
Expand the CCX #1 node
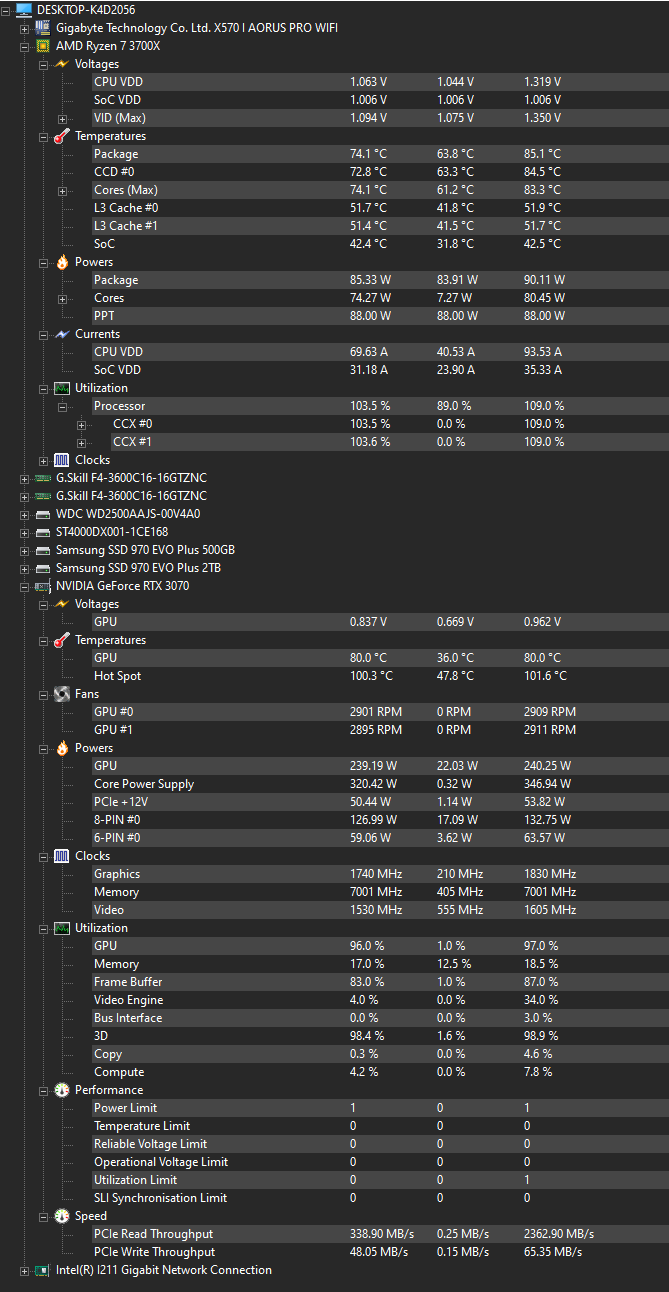coord(81,442)
